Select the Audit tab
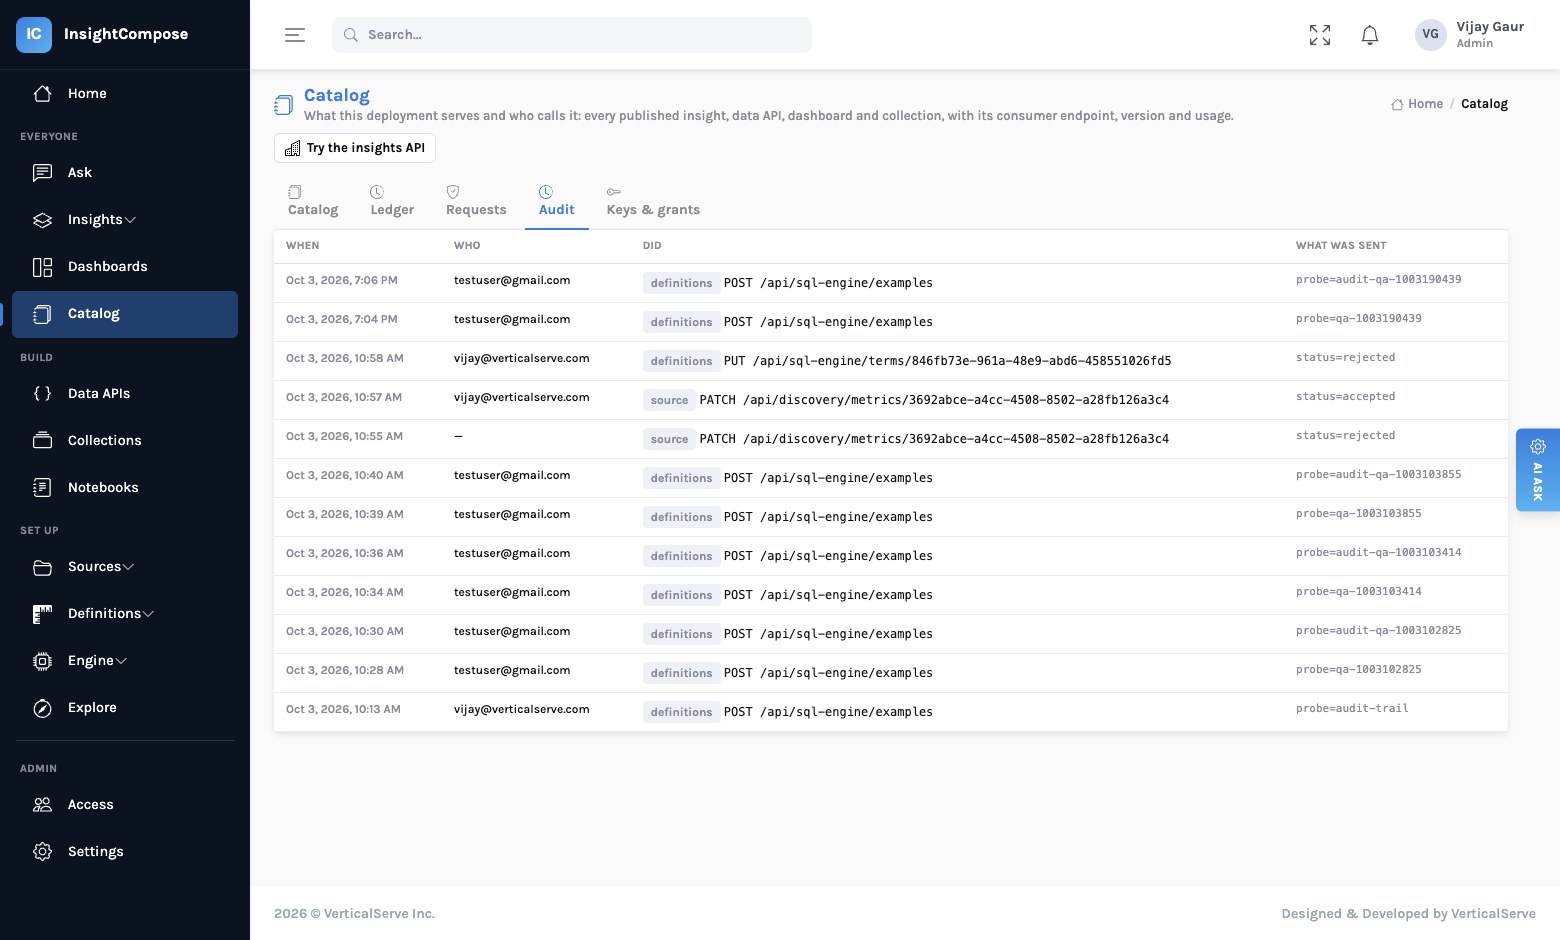 click(556, 201)
